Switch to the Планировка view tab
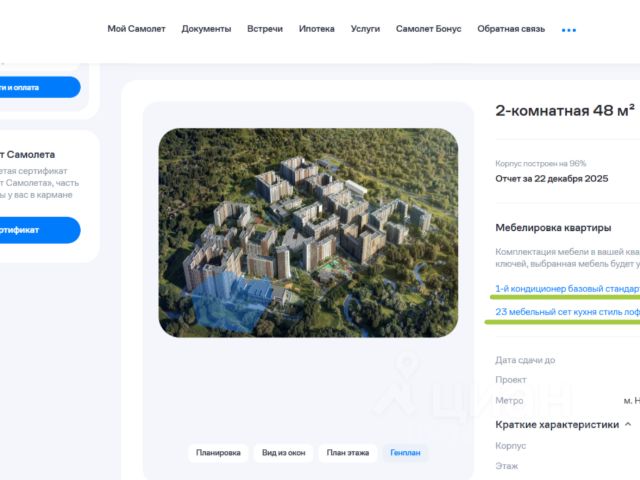The width and height of the screenshot is (640, 480). pos(218,453)
